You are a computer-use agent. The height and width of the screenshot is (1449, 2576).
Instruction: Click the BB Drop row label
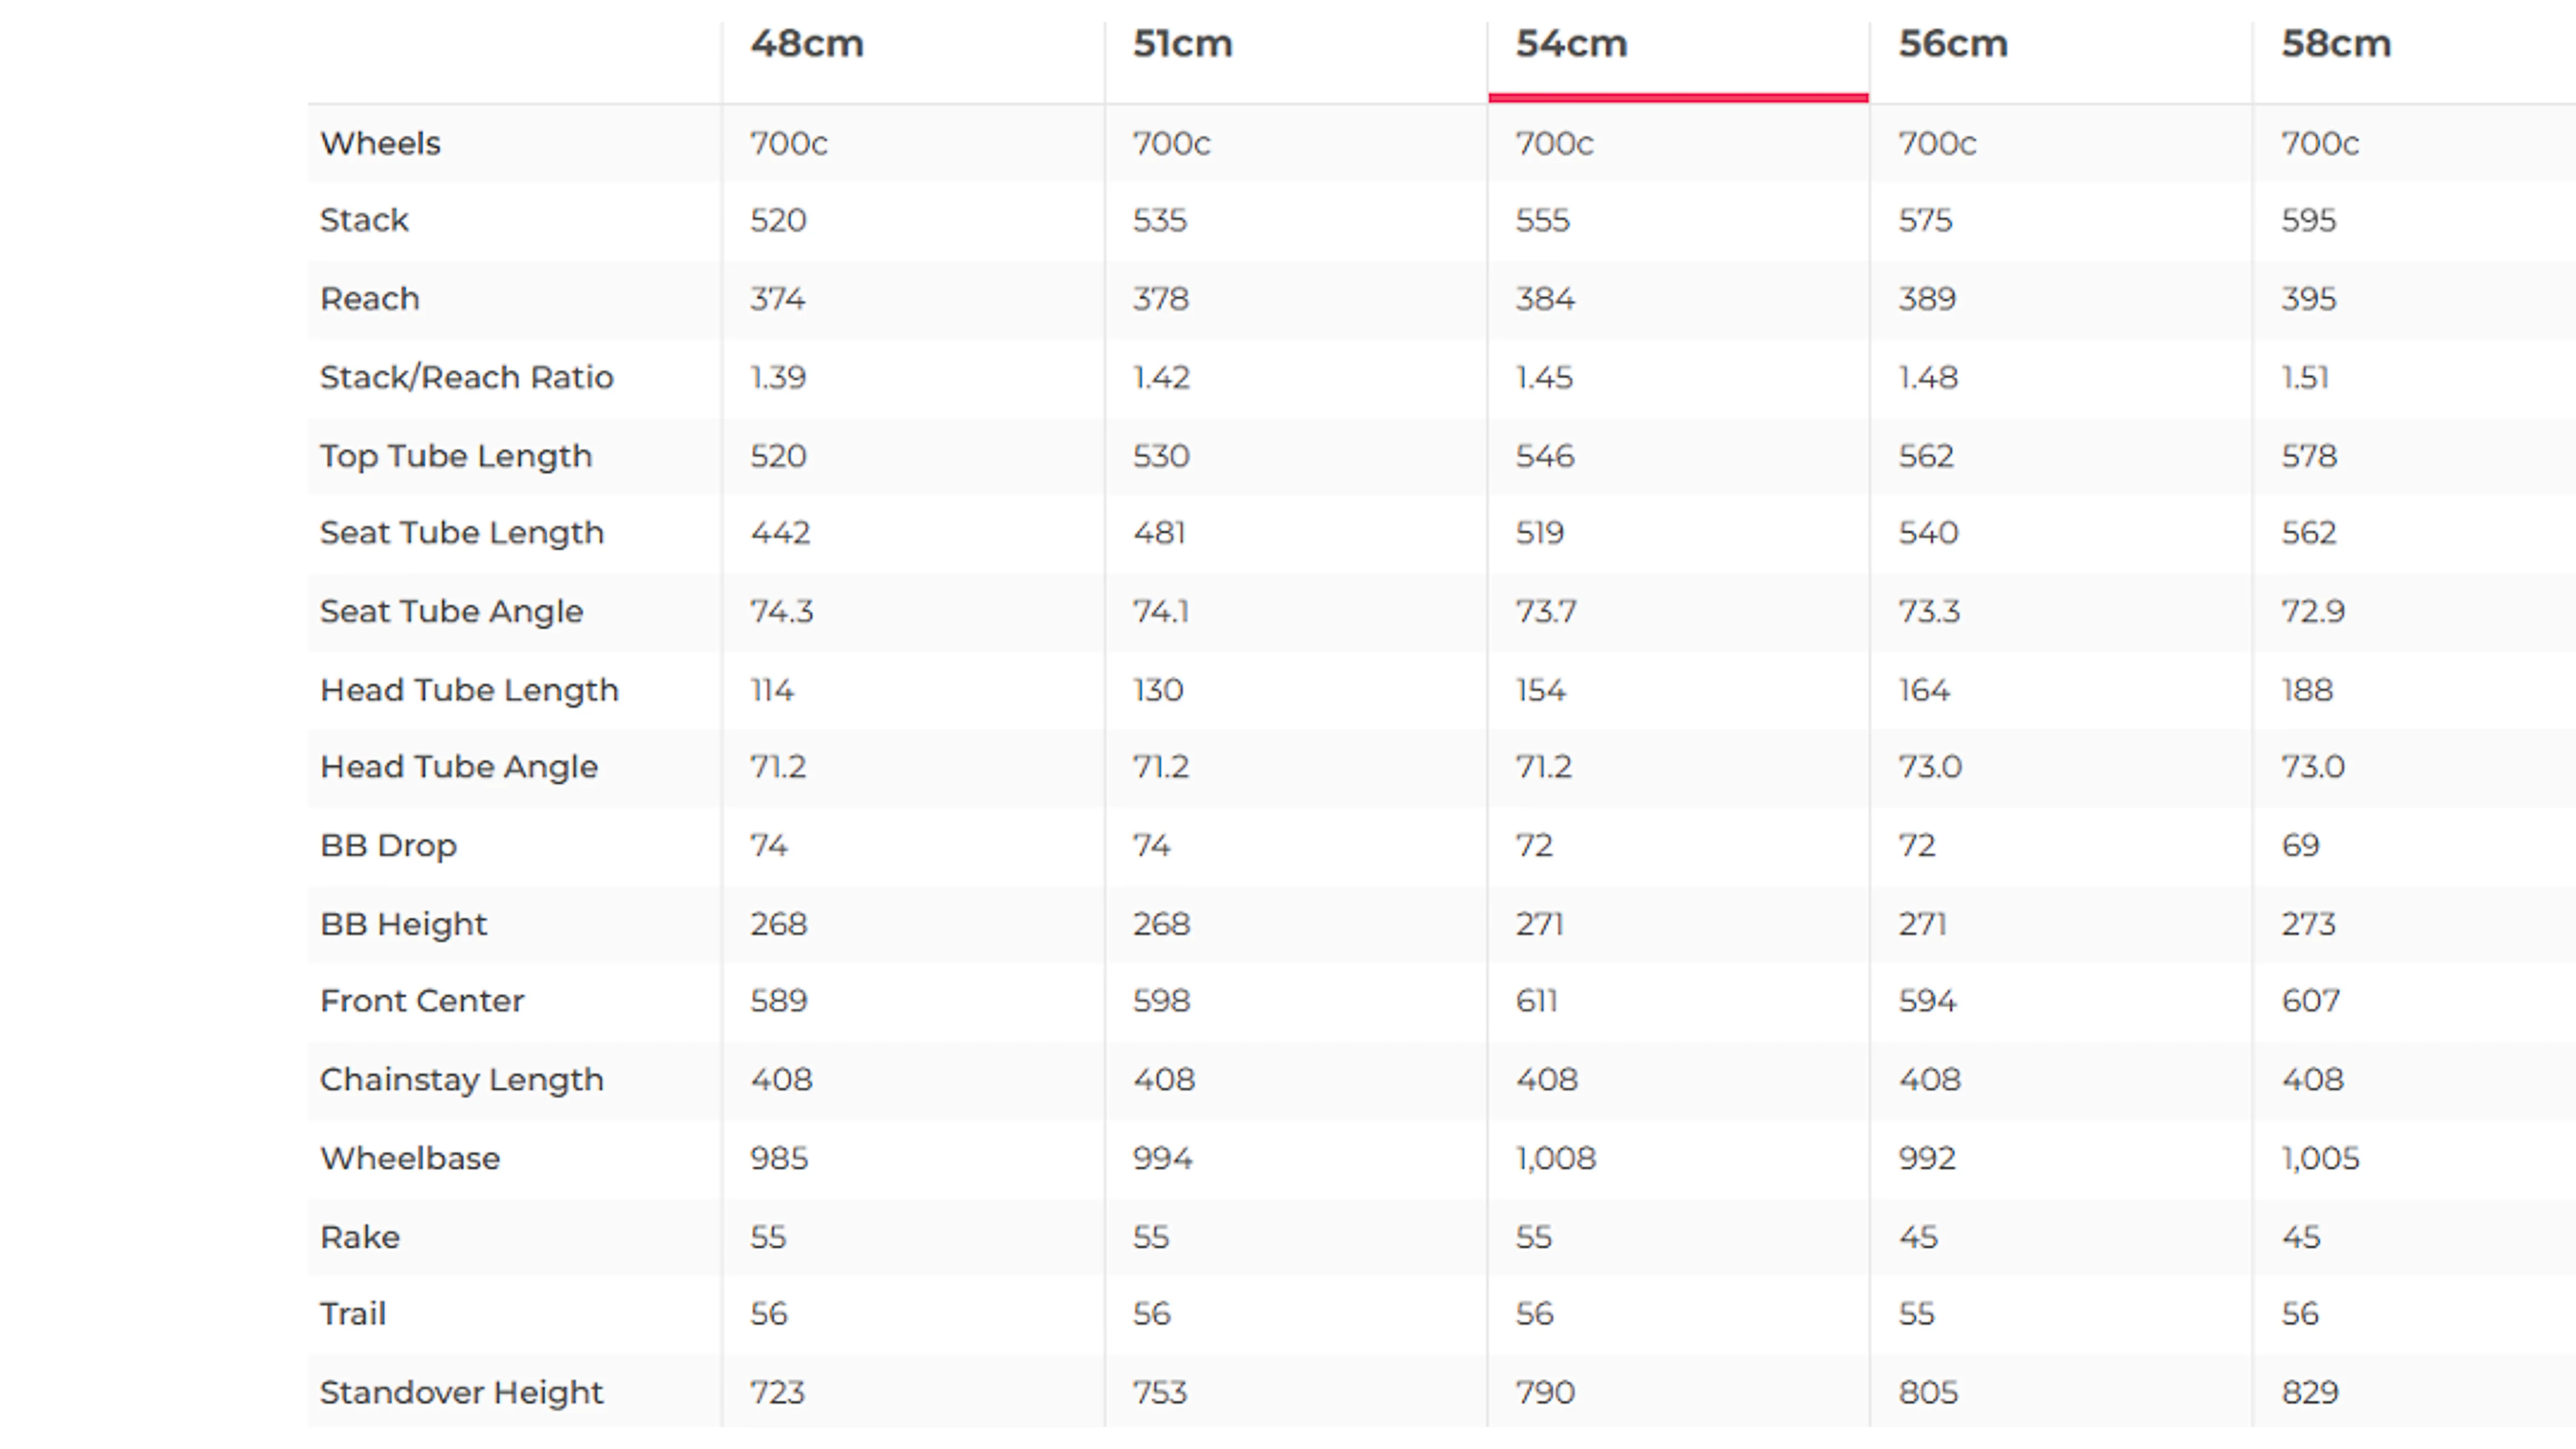pyautogui.click(x=388, y=846)
